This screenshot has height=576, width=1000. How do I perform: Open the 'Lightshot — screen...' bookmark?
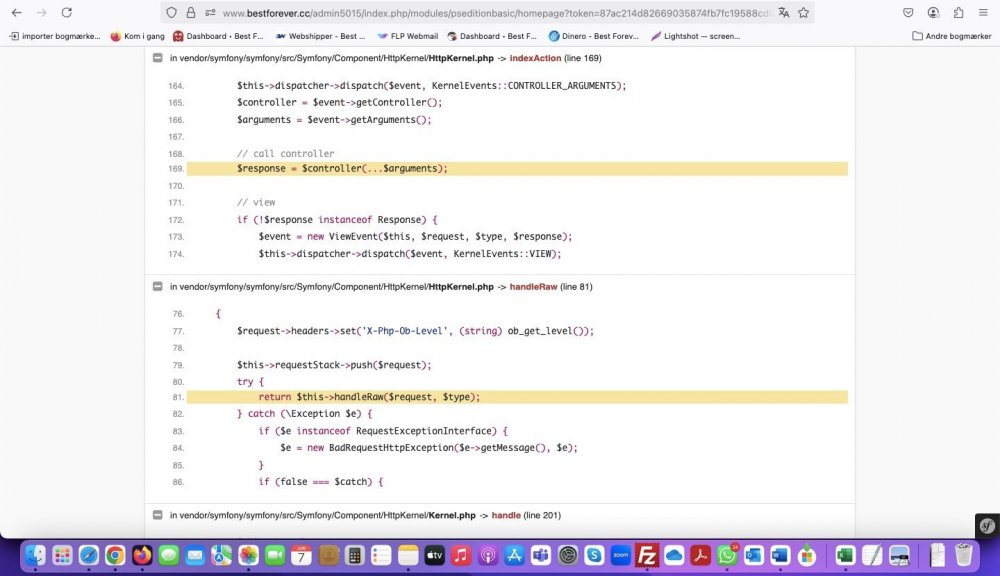[695, 36]
